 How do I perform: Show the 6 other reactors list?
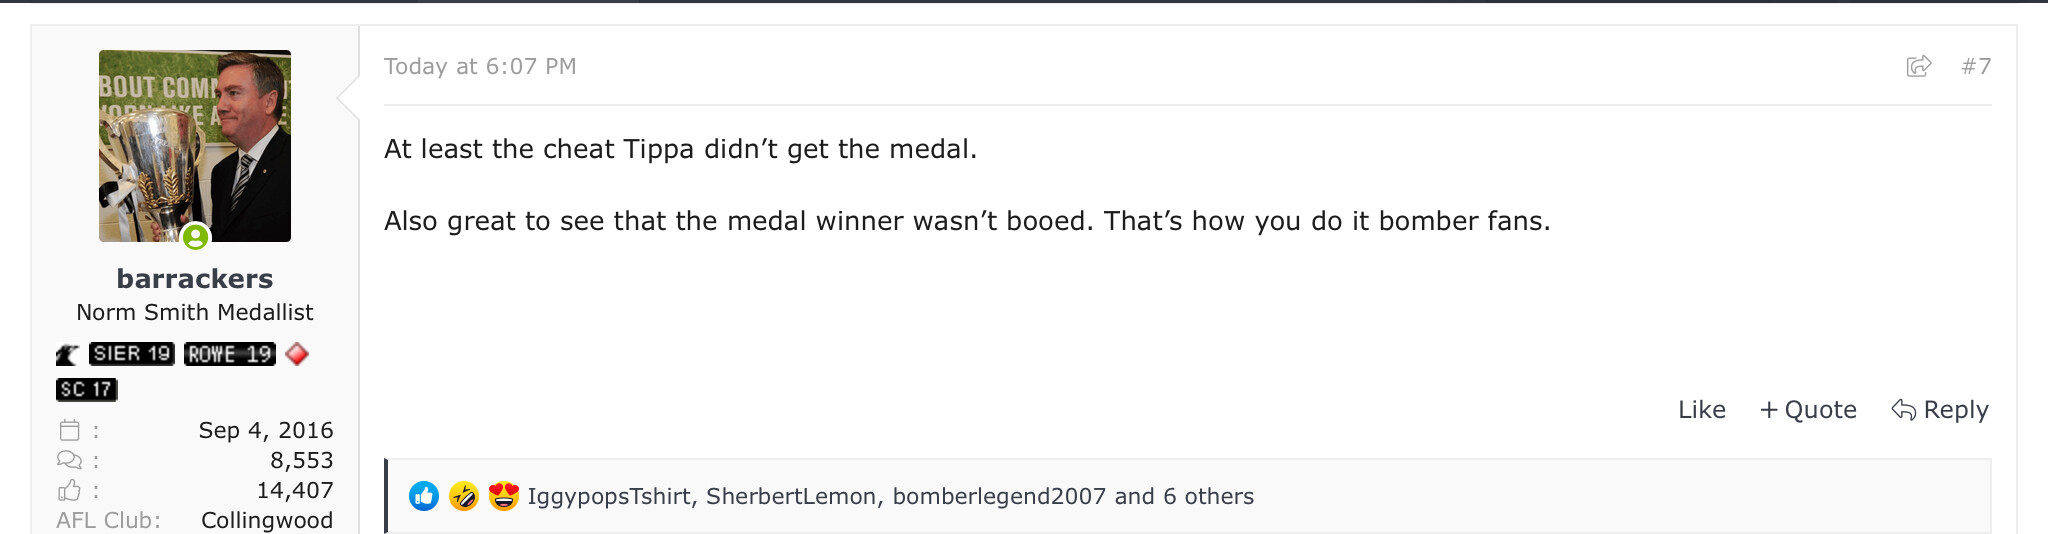[x=1208, y=497]
